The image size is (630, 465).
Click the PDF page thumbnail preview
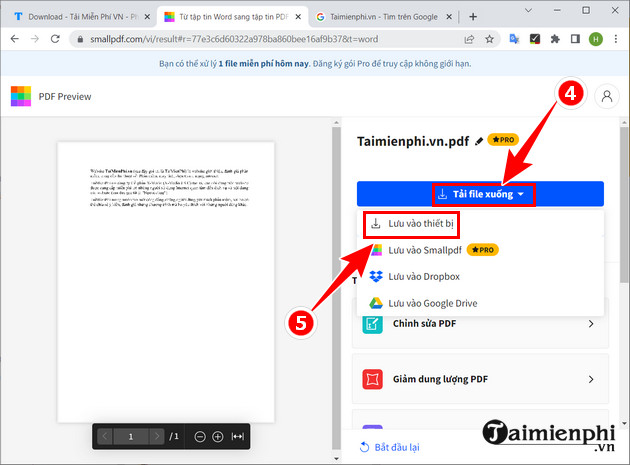pyautogui.click(x=166, y=282)
